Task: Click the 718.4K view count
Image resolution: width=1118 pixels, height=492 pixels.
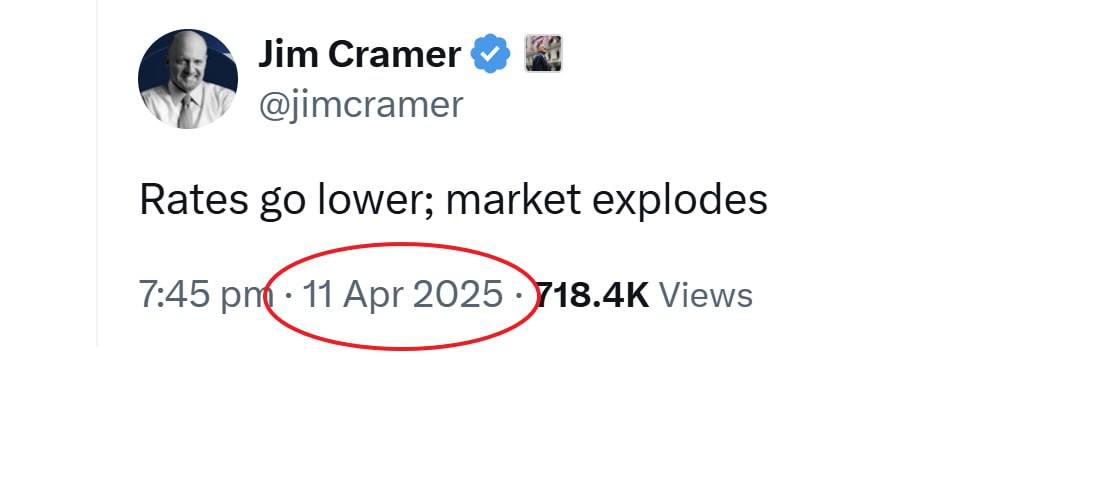Action: [x=592, y=294]
